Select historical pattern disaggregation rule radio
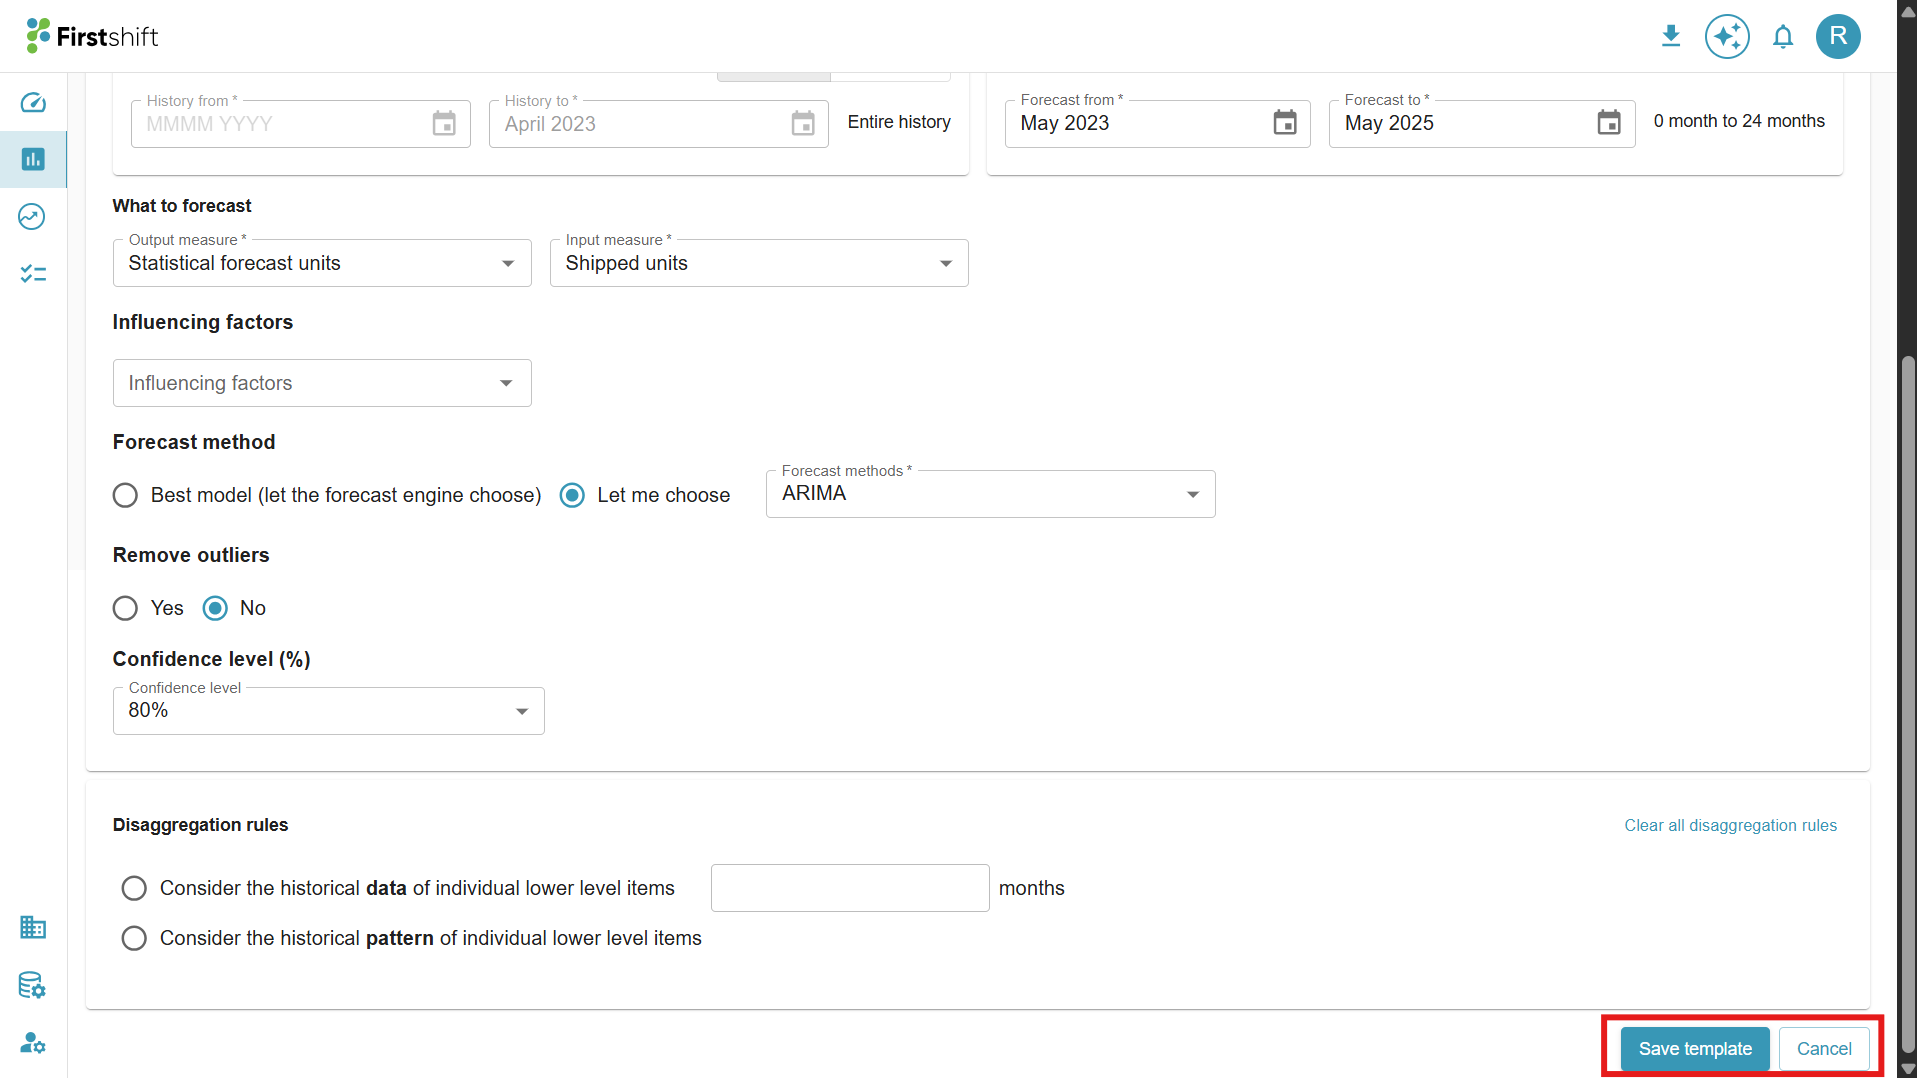Screen dimensions: 1917x1078 (134, 938)
